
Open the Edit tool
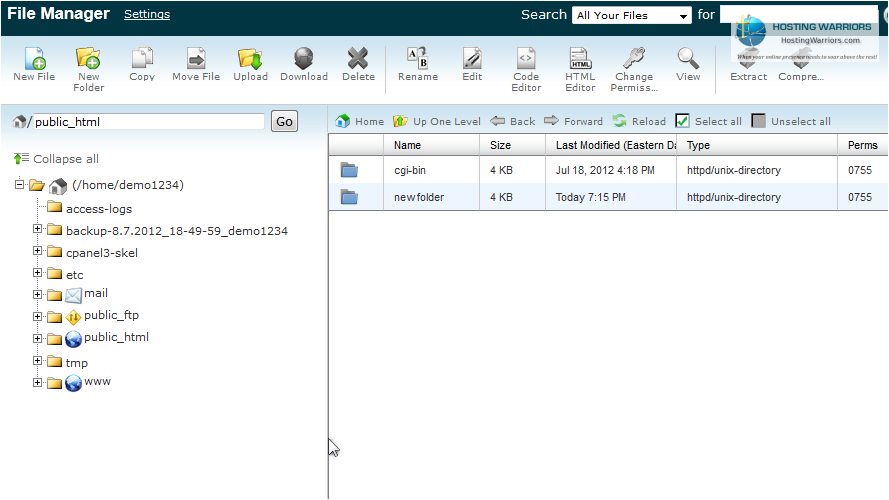point(472,58)
